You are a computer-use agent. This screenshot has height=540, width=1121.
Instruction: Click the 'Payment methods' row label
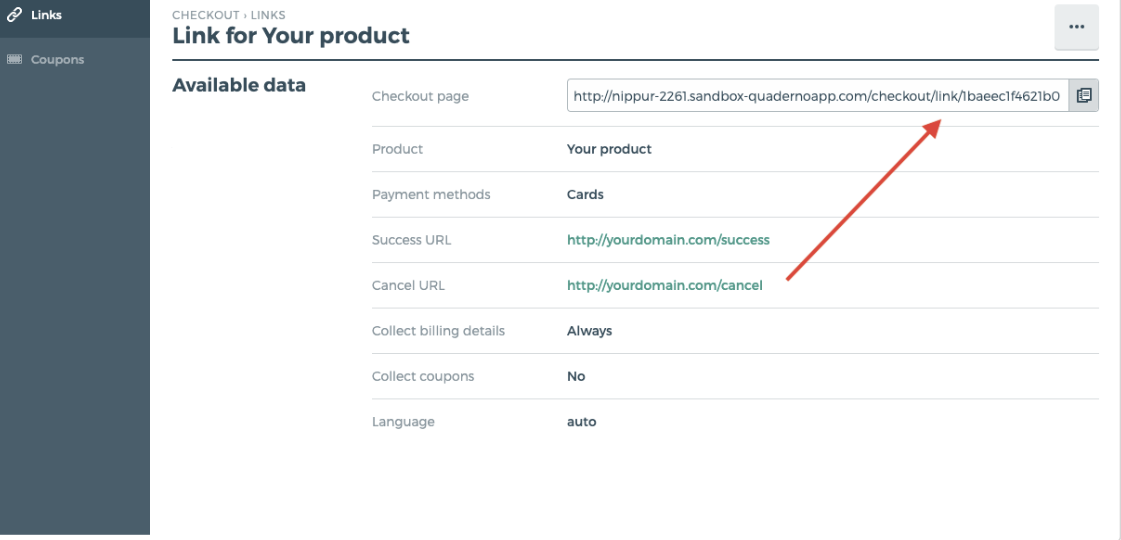(x=431, y=194)
